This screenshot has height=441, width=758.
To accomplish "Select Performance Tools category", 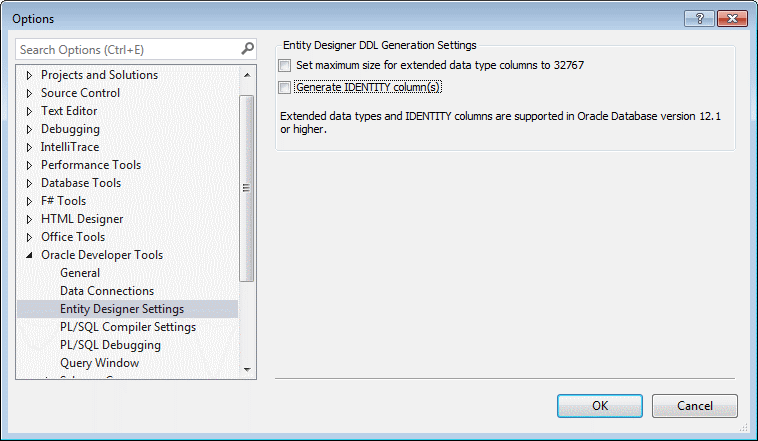I will (91, 165).
